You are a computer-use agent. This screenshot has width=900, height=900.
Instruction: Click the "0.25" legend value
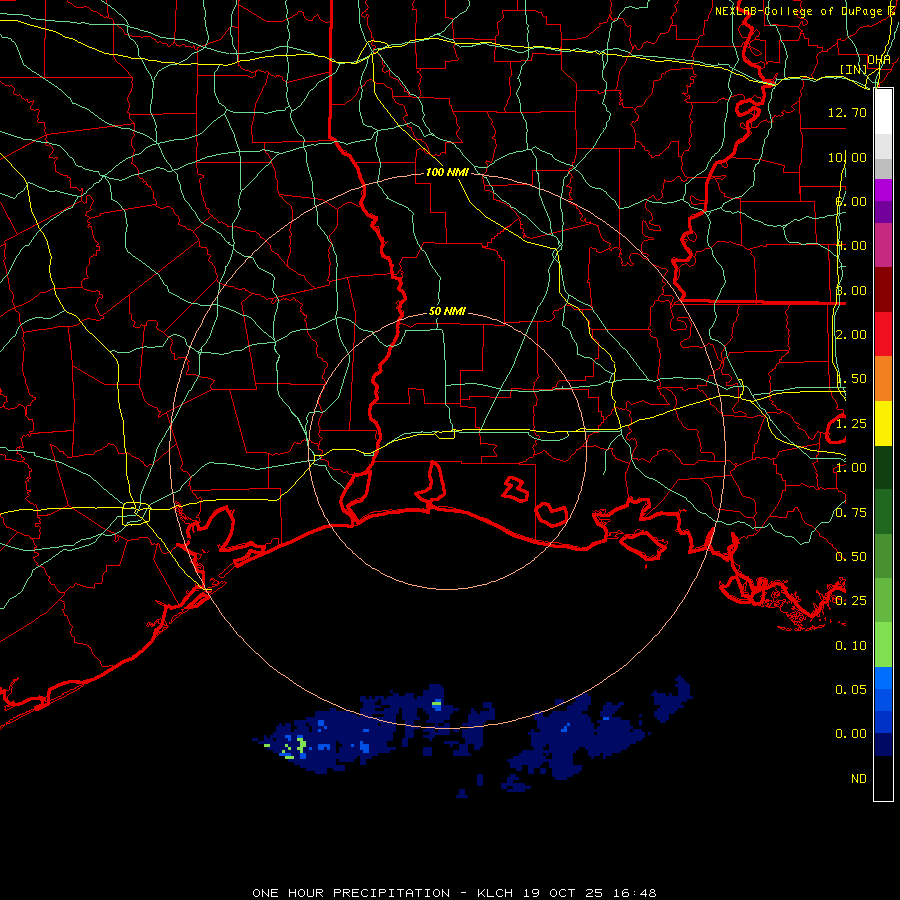pos(851,601)
